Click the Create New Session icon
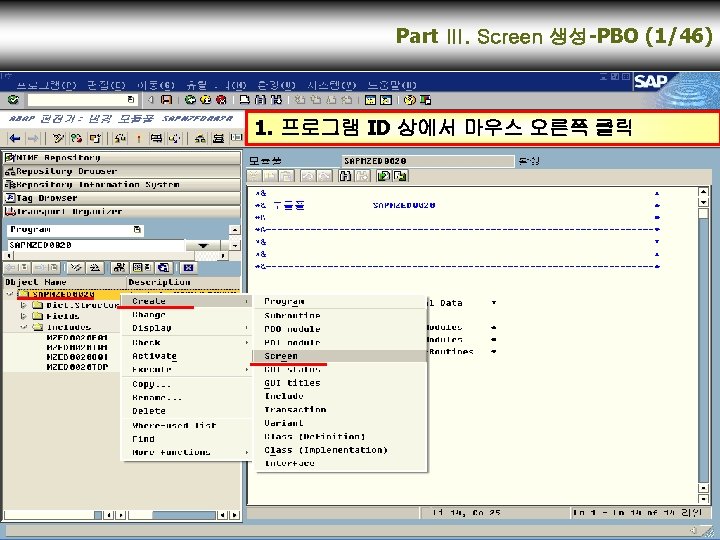Viewport: 720px width, 540px height. (x=370, y=100)
